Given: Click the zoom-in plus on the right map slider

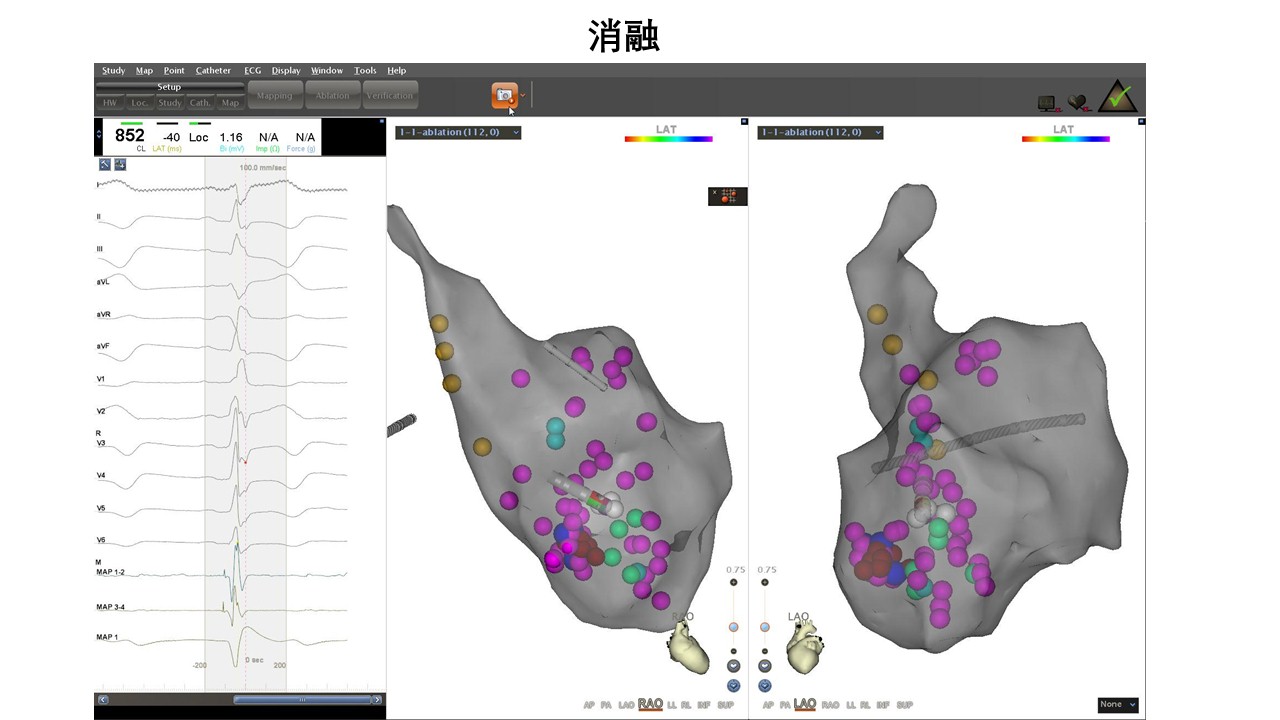Looking at the screenshot, I should point(765,582).
